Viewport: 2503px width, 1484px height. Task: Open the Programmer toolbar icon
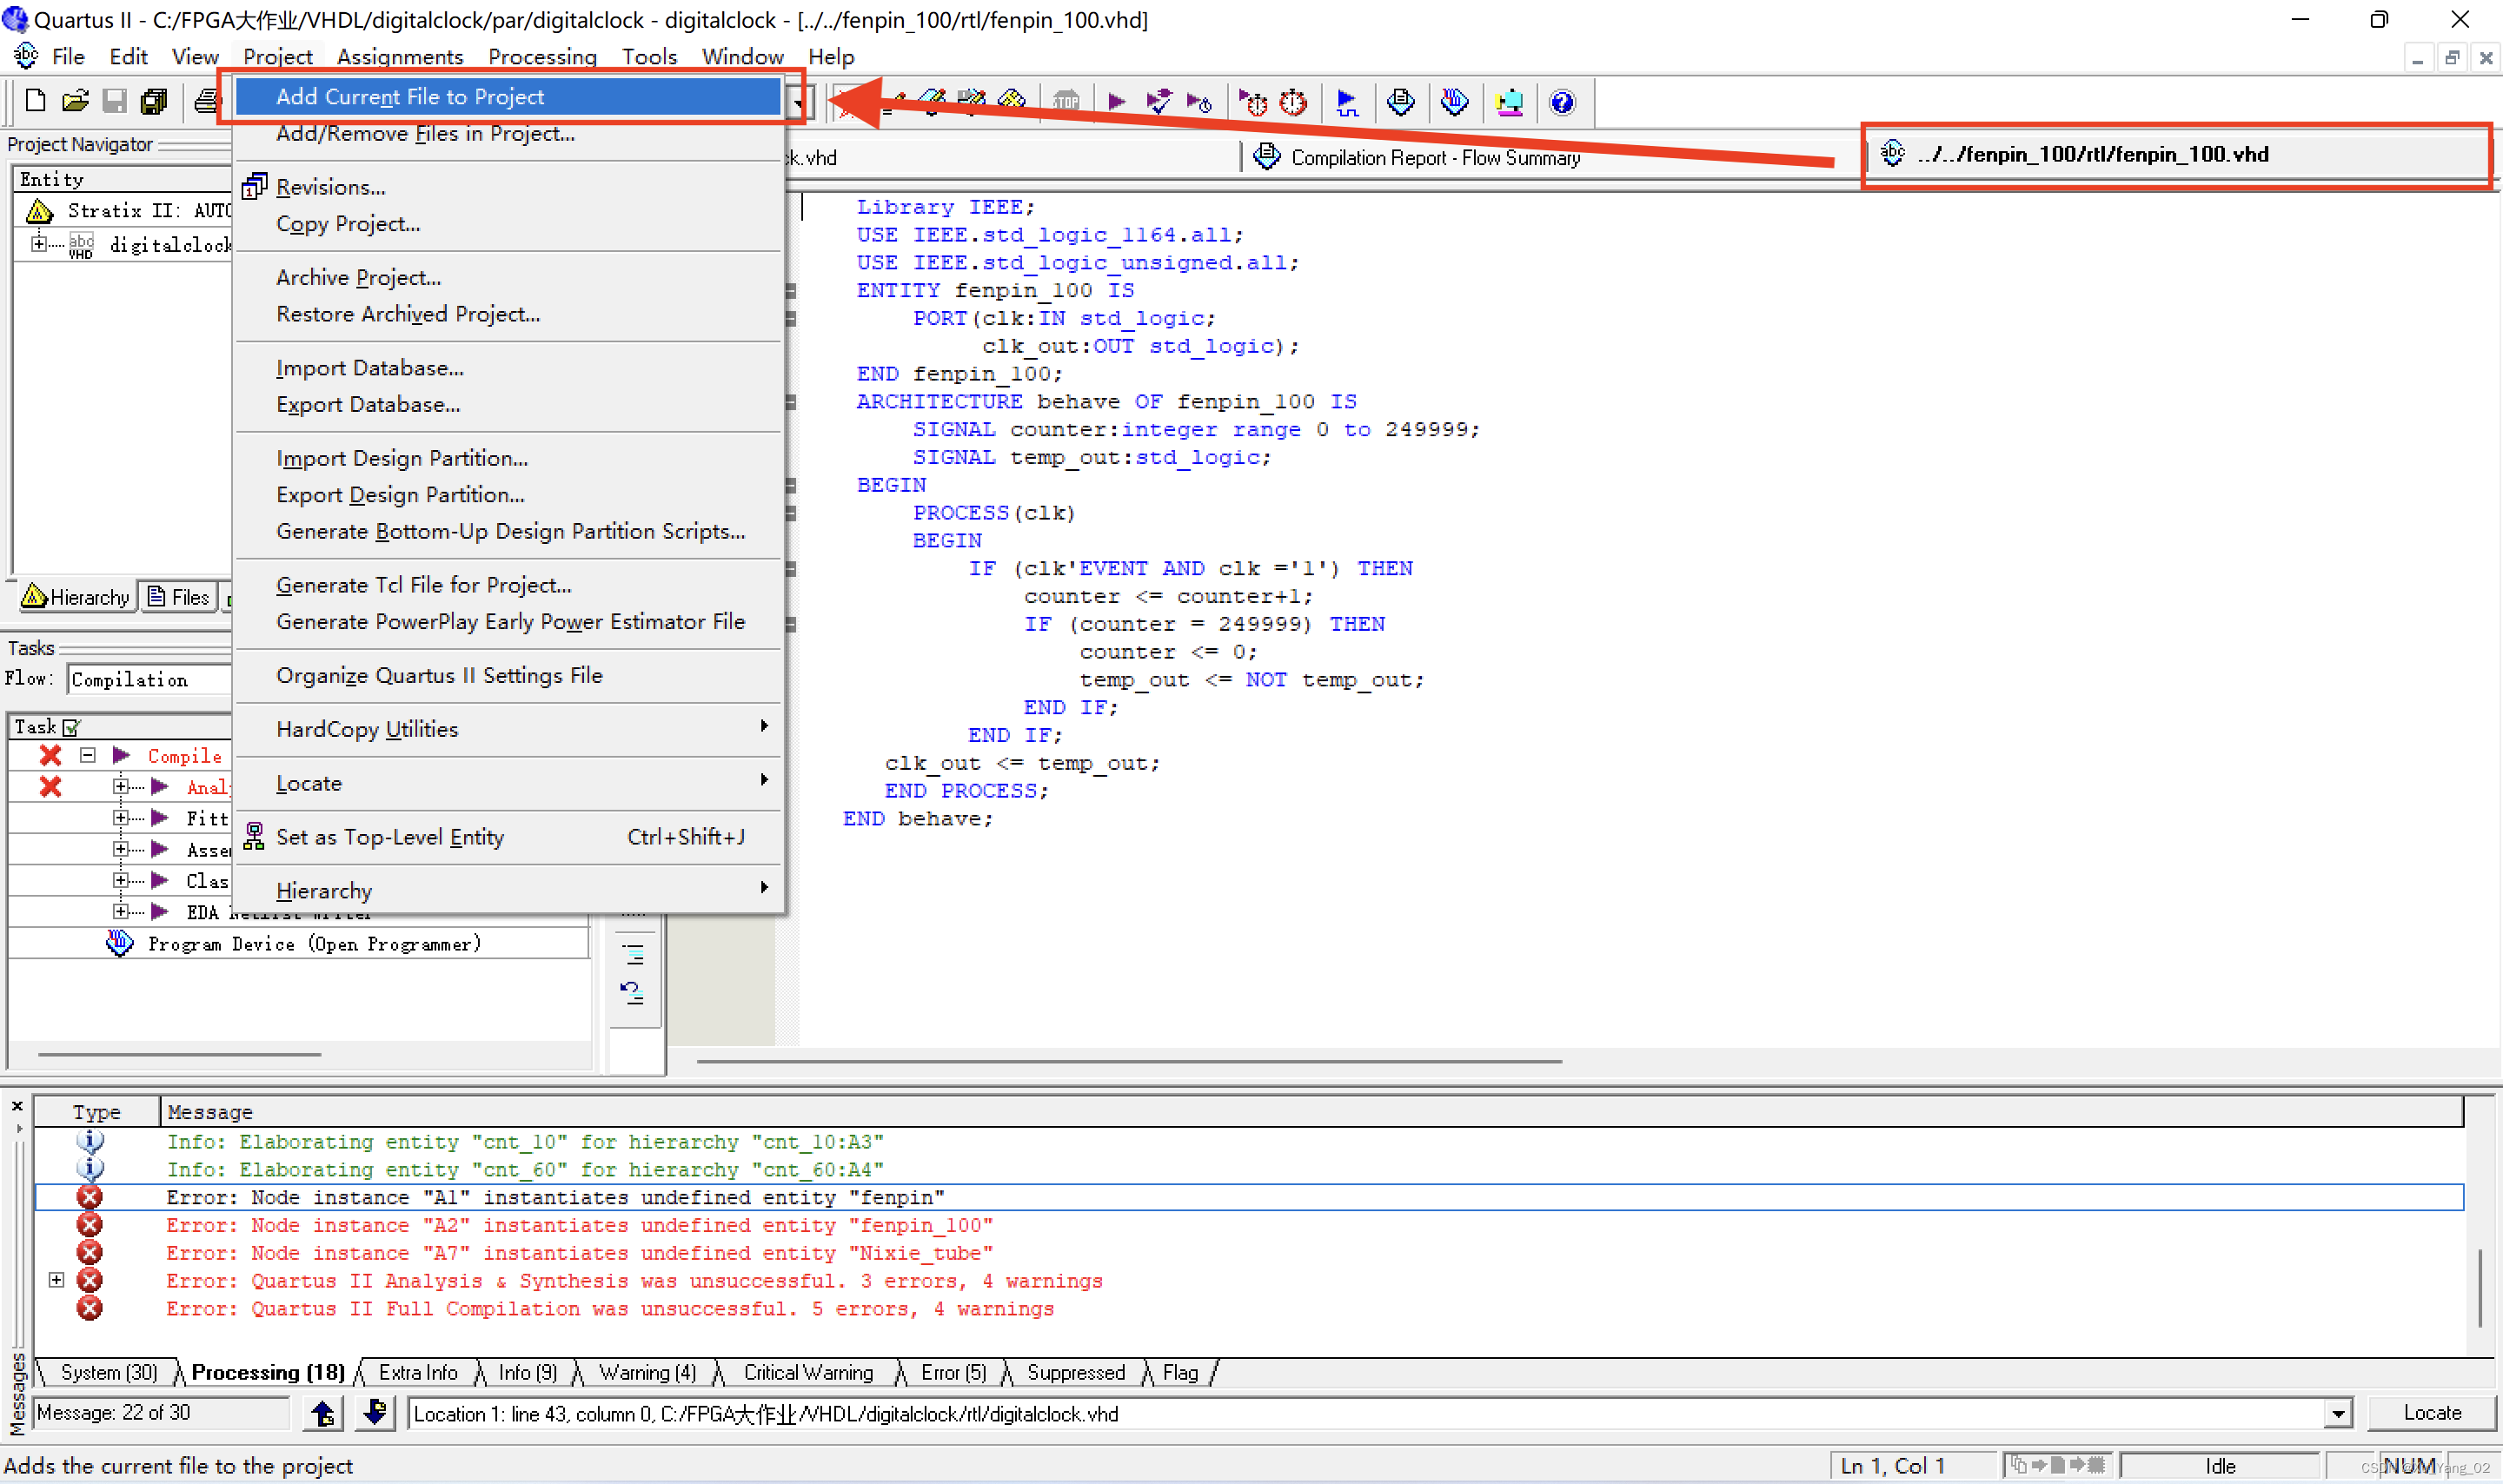tap(1454, 102)
